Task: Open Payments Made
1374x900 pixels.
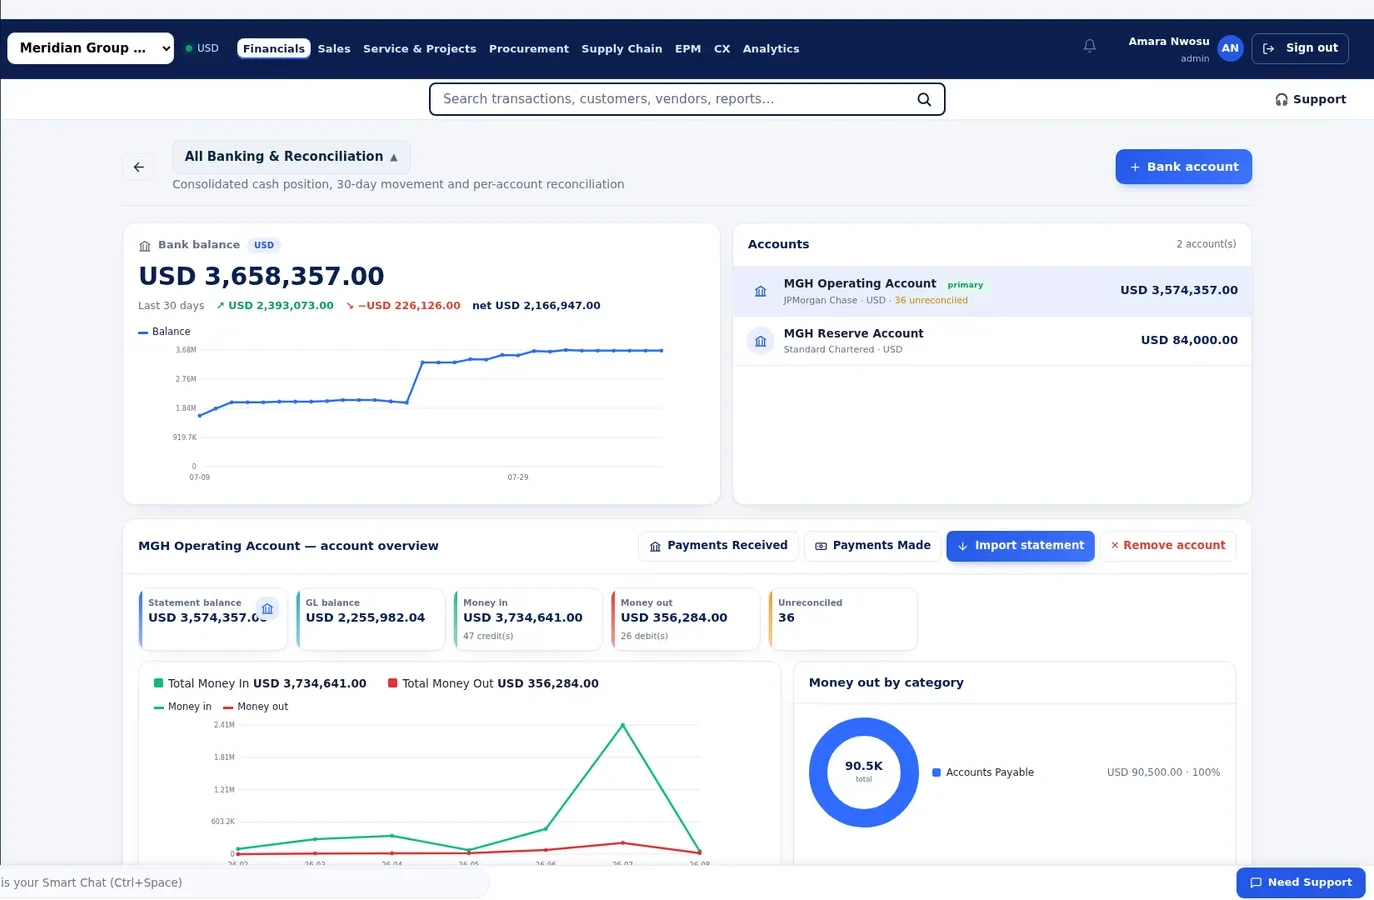Action: click(x=872, y=546)
